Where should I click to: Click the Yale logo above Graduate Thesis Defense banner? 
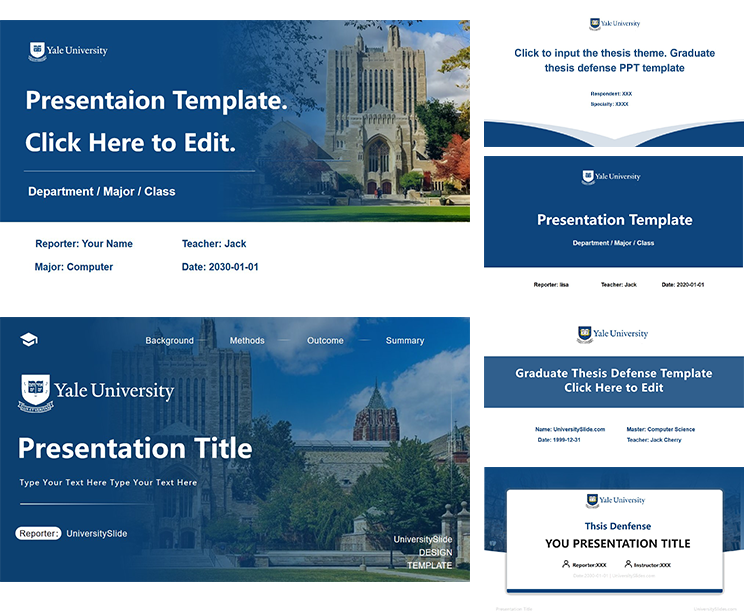coord(585,334)
